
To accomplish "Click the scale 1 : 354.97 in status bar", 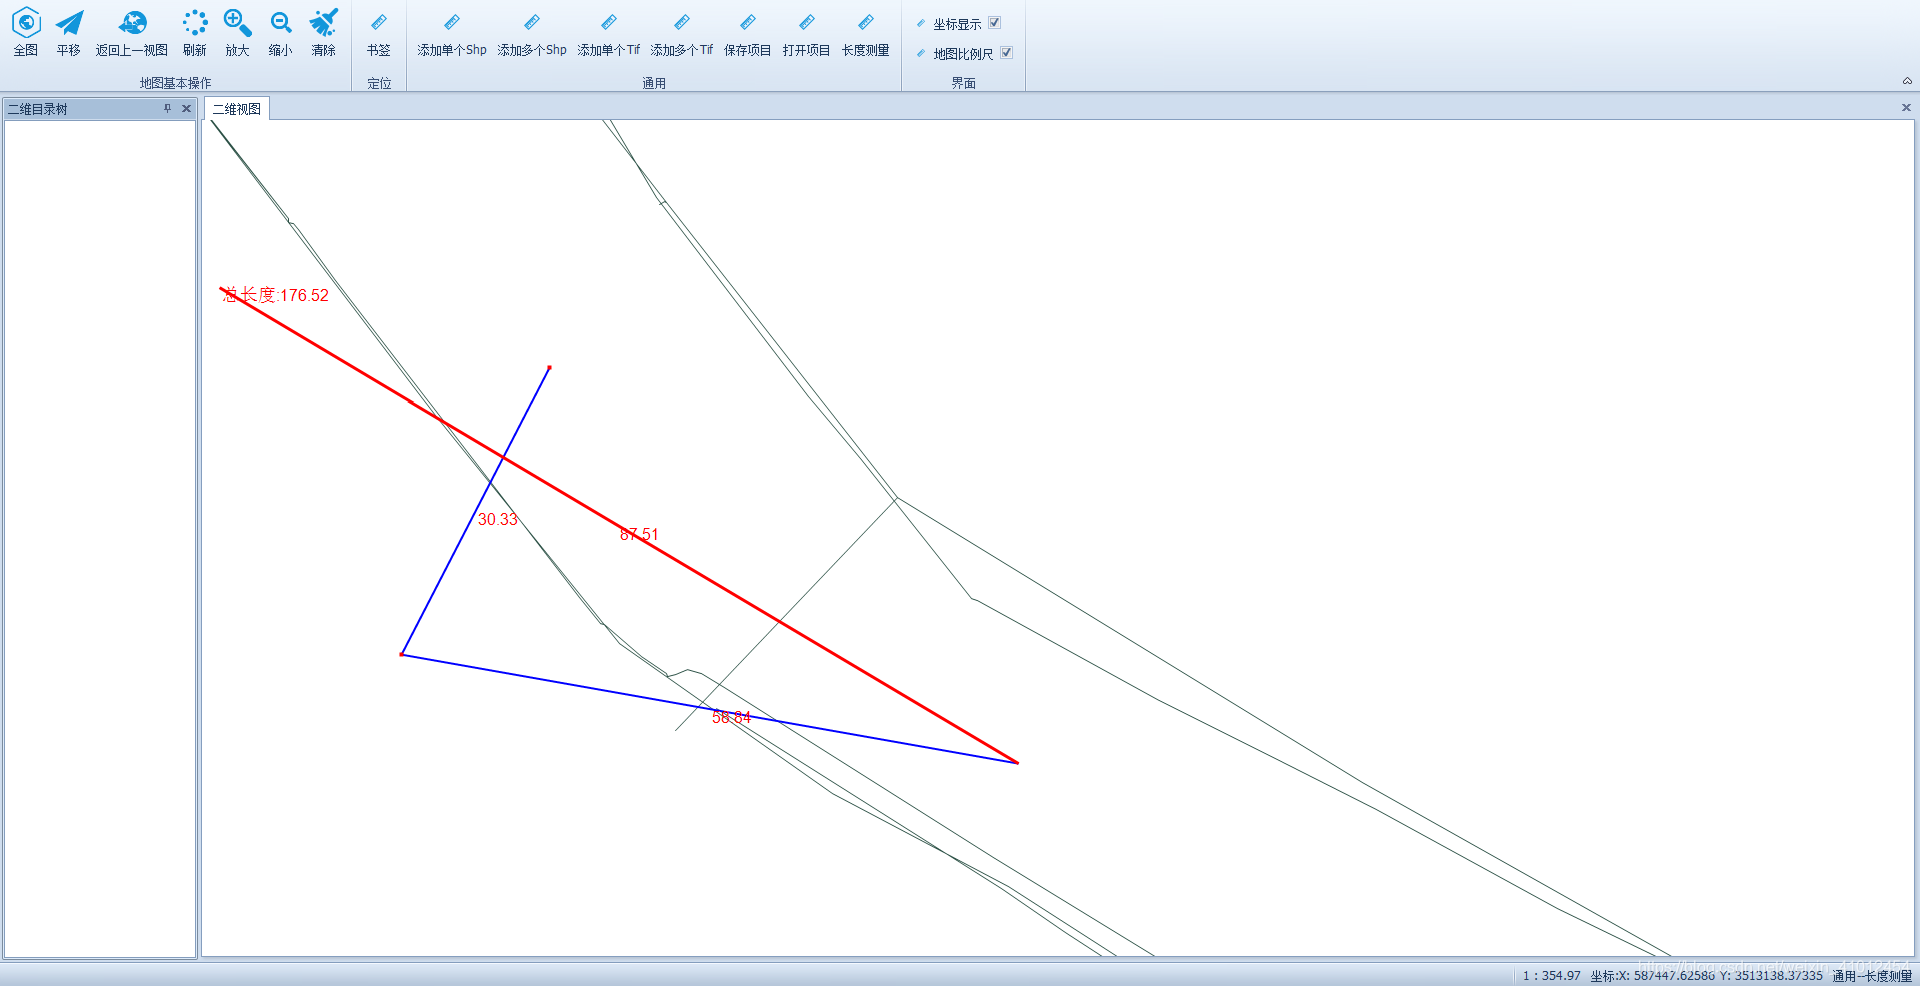I will coord(1551,976).
